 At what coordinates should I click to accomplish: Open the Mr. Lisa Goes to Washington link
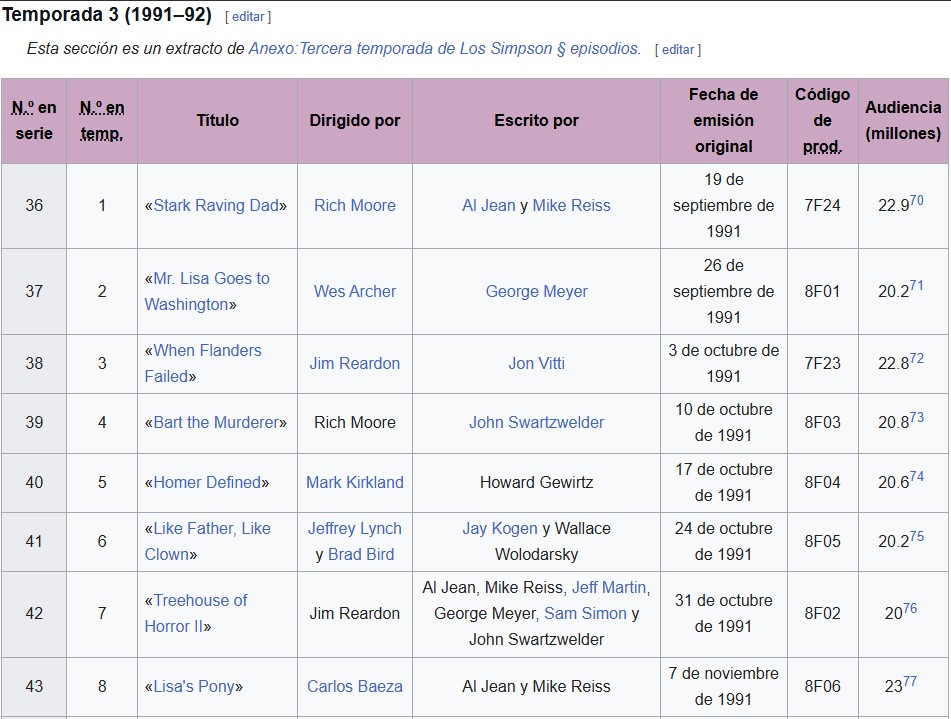207,291
